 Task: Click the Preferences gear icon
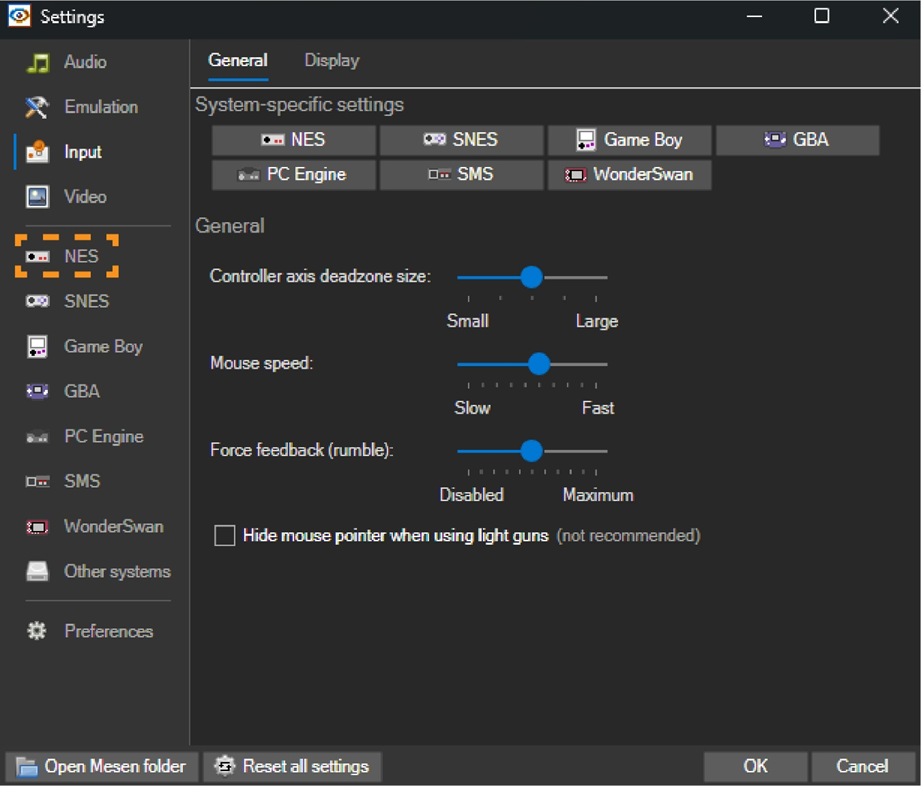tap(37, 631)
